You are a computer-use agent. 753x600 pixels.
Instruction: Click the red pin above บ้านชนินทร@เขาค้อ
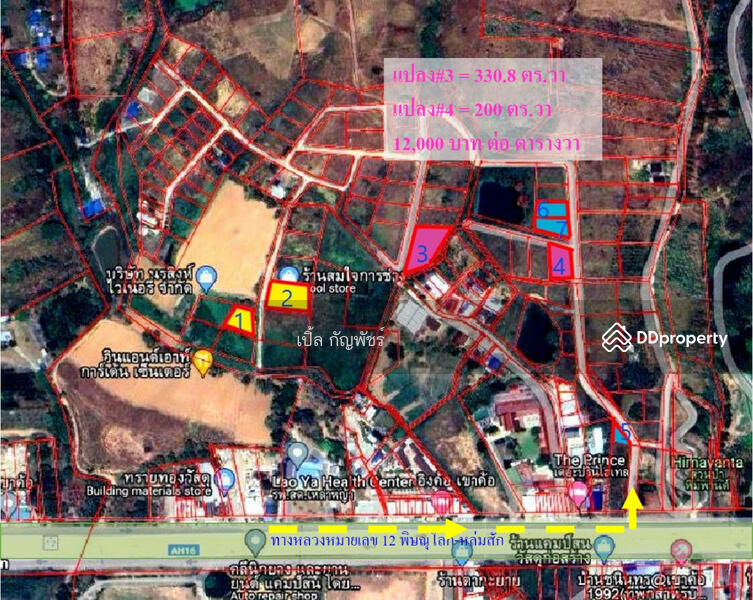coord(680,552)
